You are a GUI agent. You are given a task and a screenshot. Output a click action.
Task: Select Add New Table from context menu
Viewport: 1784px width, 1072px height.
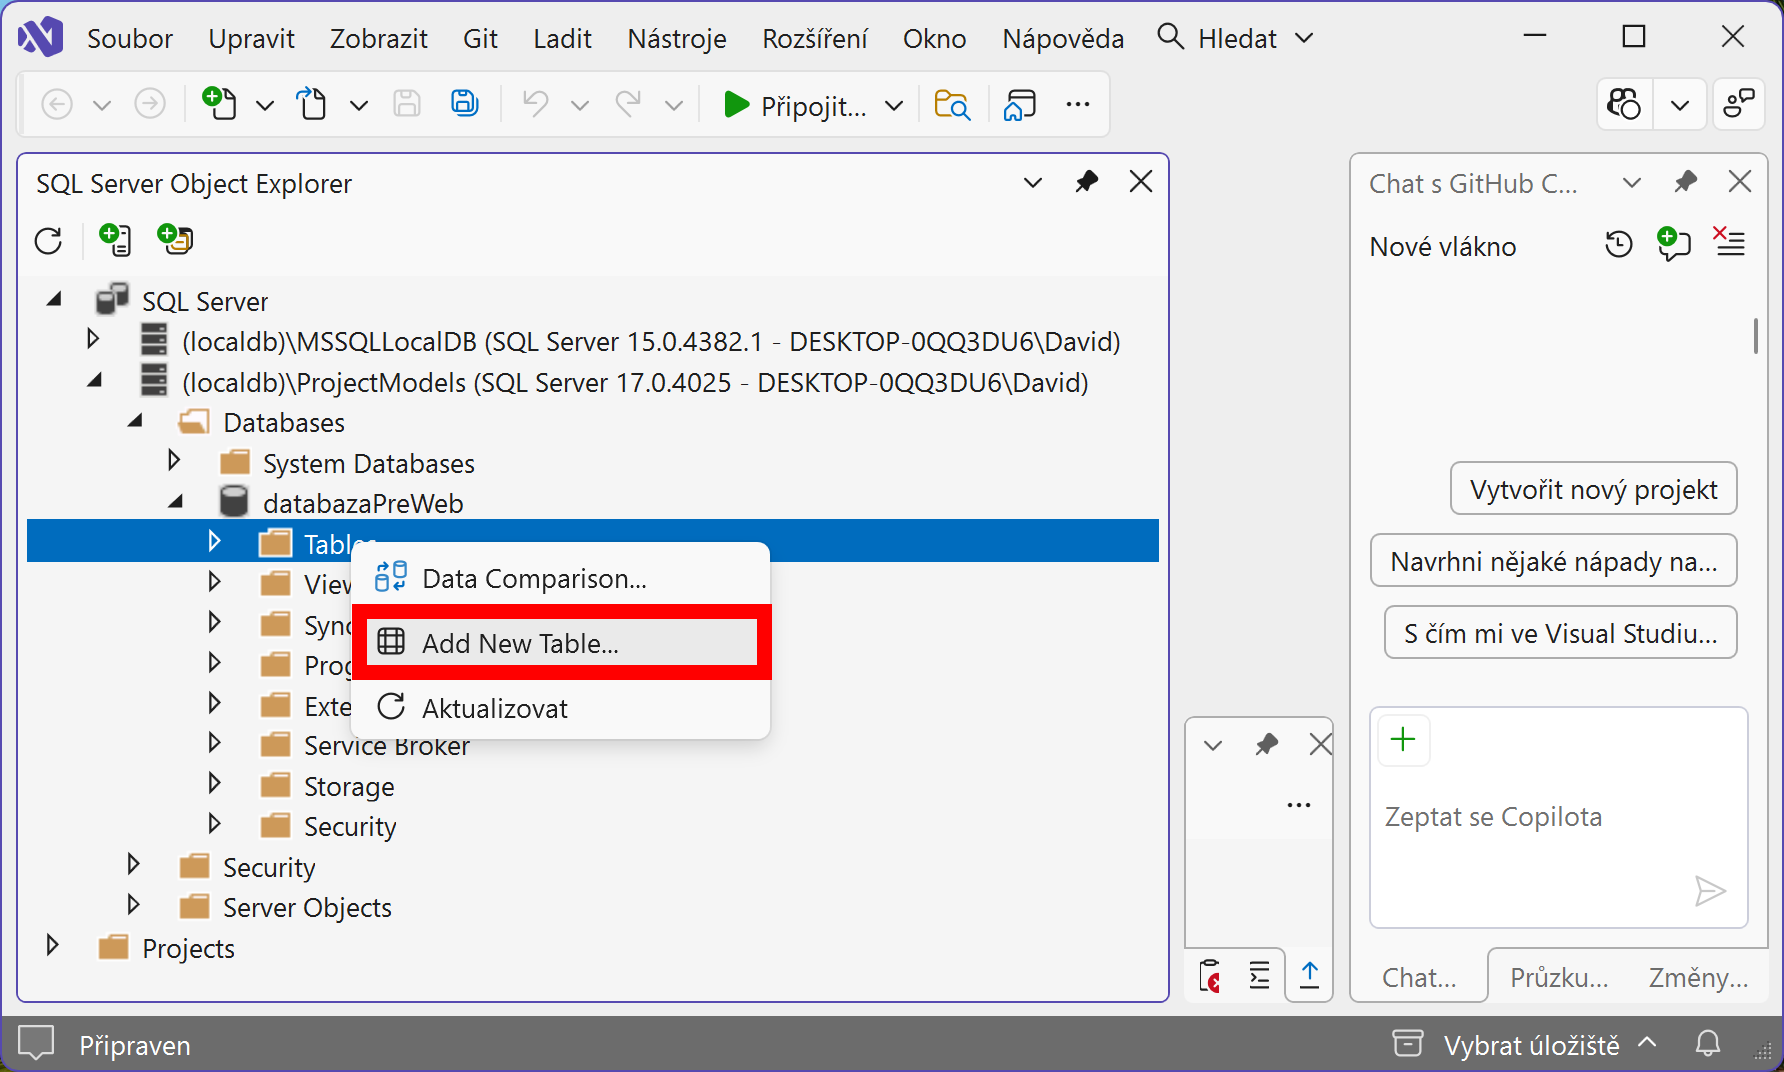[562, 643]
